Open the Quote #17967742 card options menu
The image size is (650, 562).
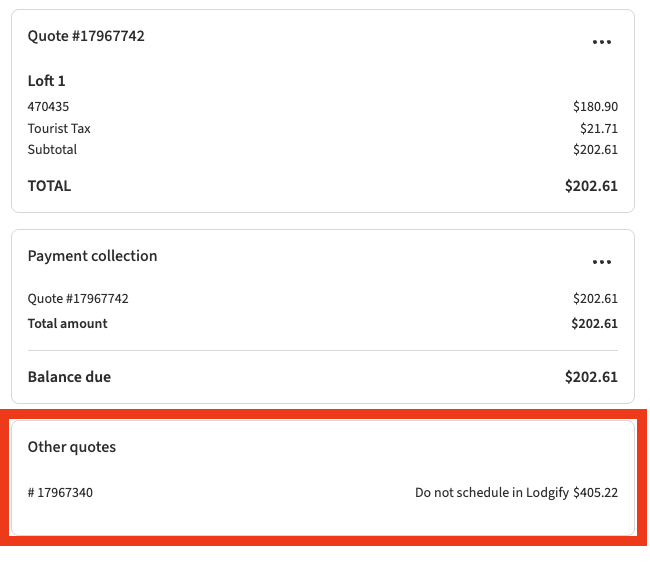(601, 42)
